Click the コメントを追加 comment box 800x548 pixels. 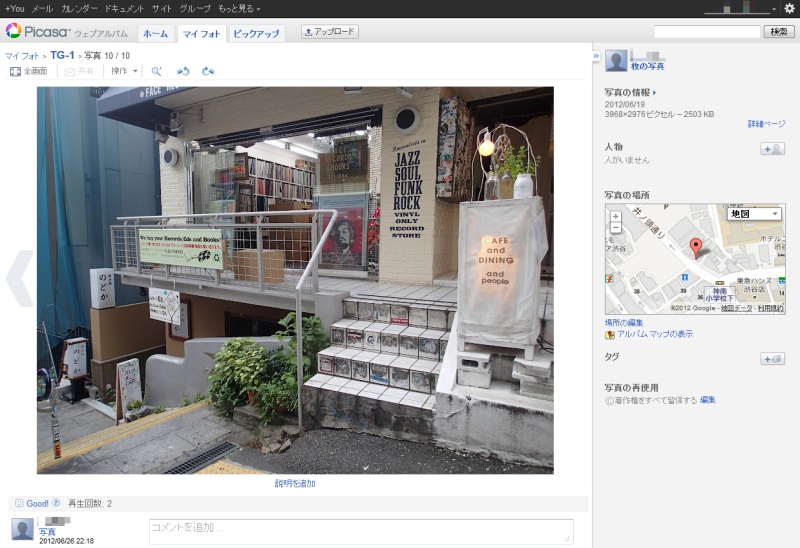tap(361, 532)
